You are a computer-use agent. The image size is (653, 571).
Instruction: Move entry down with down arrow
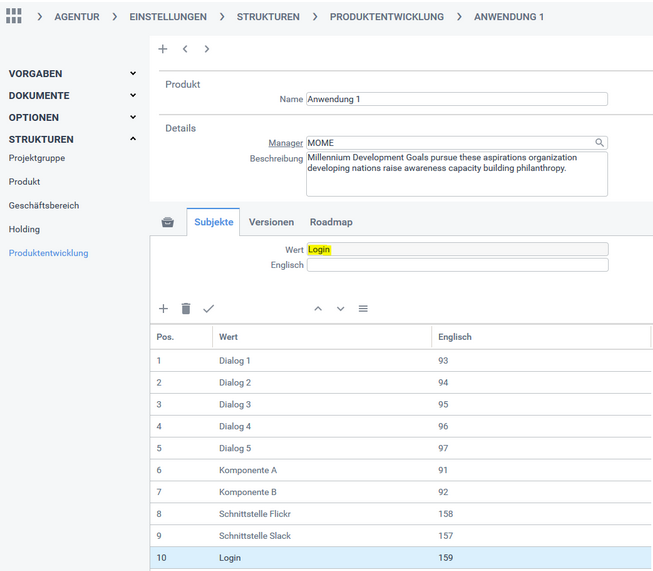(x=340, y=309)
